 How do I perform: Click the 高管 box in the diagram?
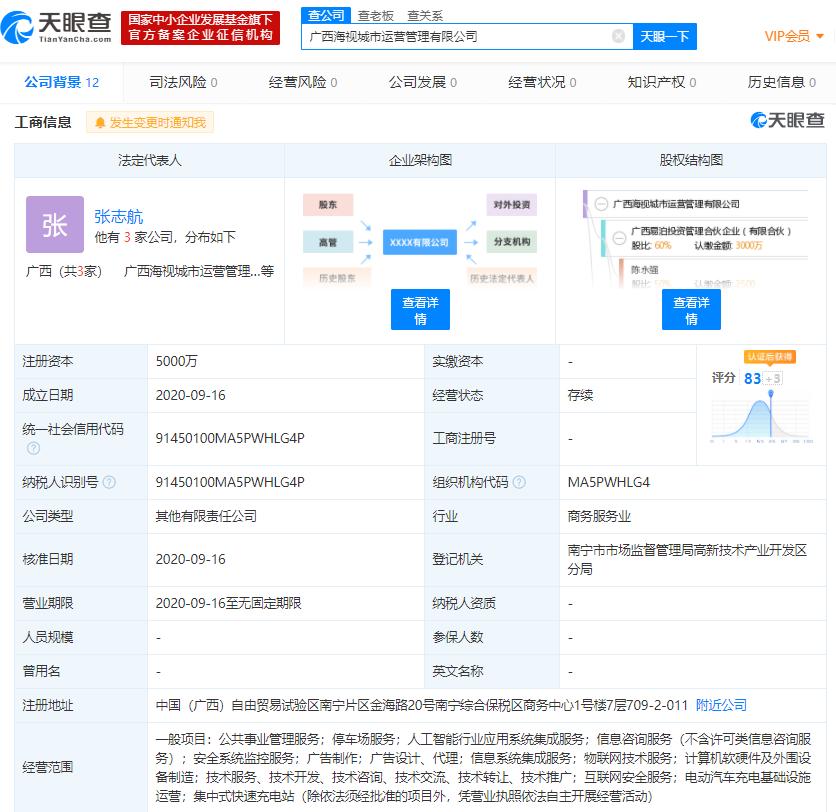tap(328, 242)
